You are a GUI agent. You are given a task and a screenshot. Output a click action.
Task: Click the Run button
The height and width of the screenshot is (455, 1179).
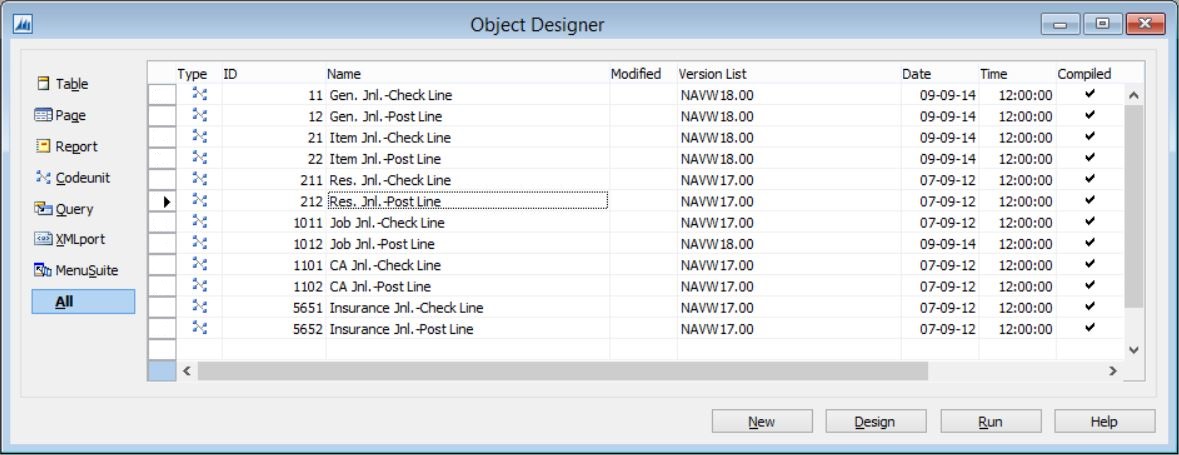(990, 421)
